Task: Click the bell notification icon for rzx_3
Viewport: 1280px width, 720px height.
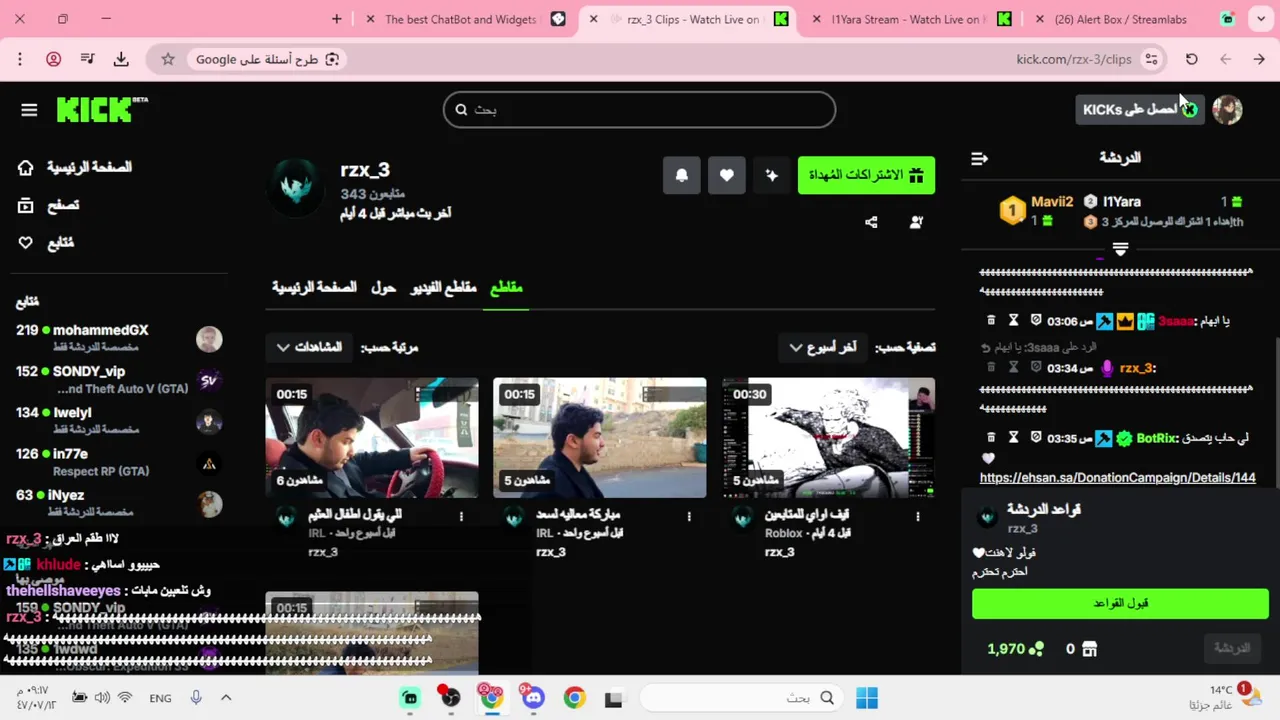Action: coord(682,175)
